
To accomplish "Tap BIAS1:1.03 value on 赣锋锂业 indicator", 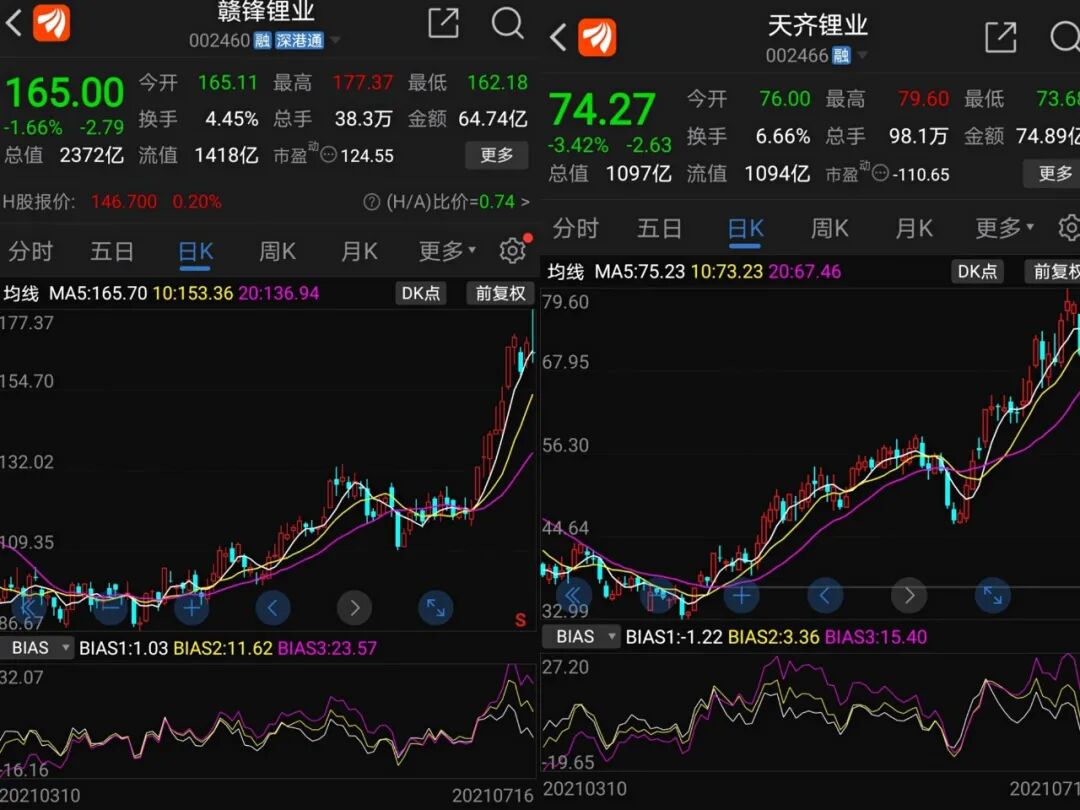I will (x=123, y=648).
